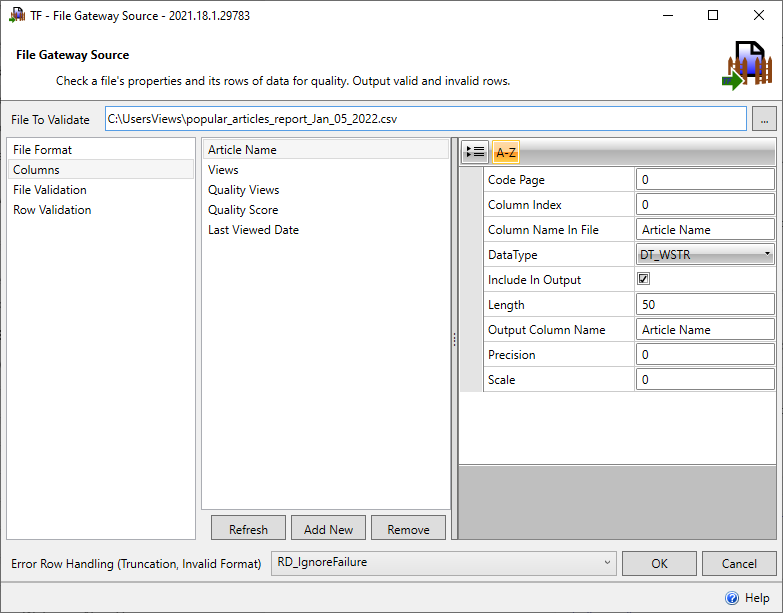
Task: Click the Output Column Name label
Action: (546, 329)
